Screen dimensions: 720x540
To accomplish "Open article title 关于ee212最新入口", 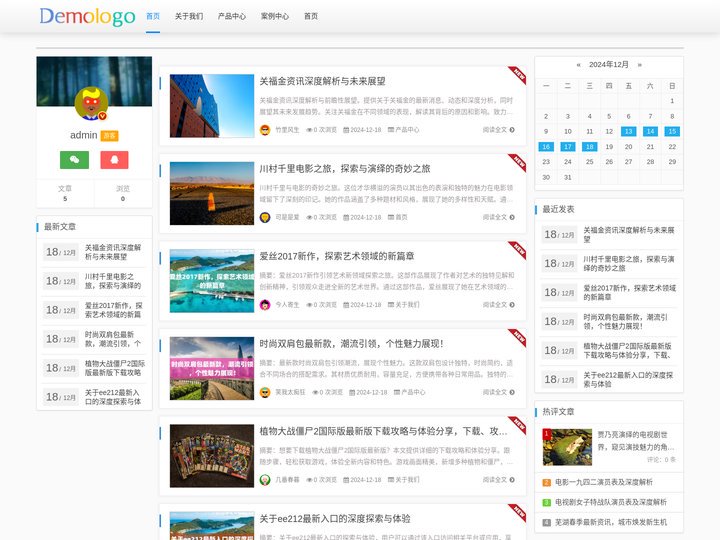I will pos(335,518).
